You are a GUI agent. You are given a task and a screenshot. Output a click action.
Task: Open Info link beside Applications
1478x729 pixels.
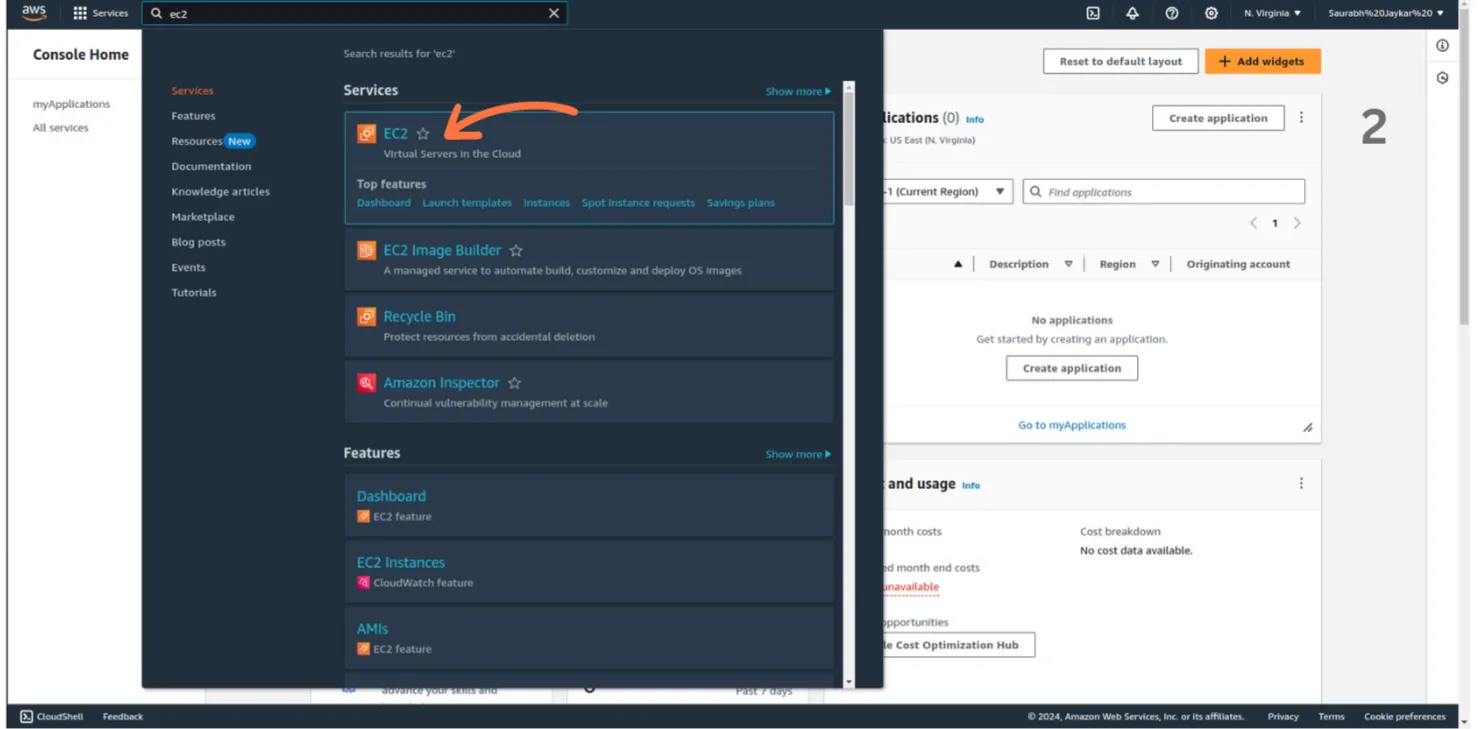pyautogui.click(x=974, y=120)
